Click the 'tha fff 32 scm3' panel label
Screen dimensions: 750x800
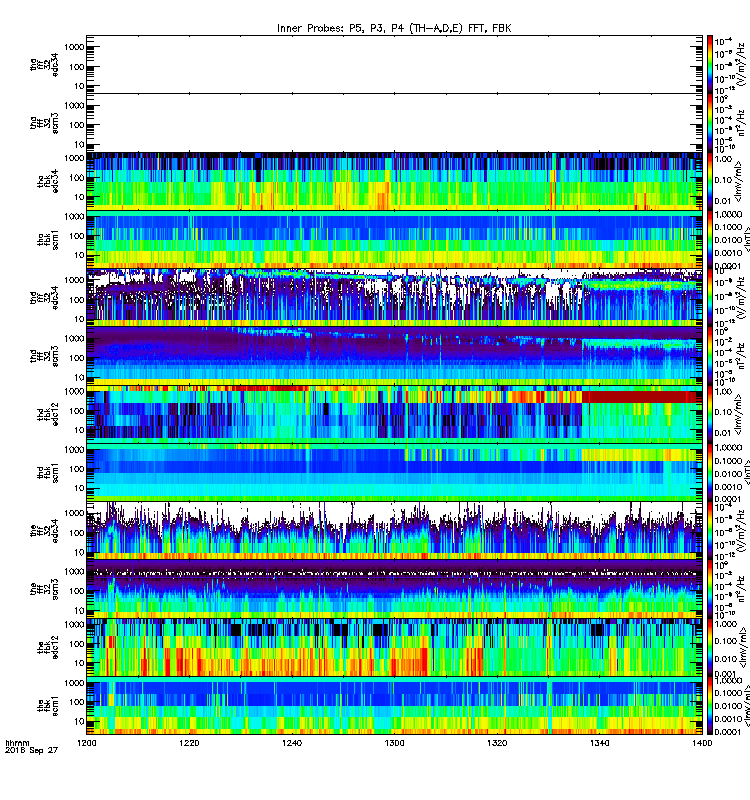pos(44,123)
